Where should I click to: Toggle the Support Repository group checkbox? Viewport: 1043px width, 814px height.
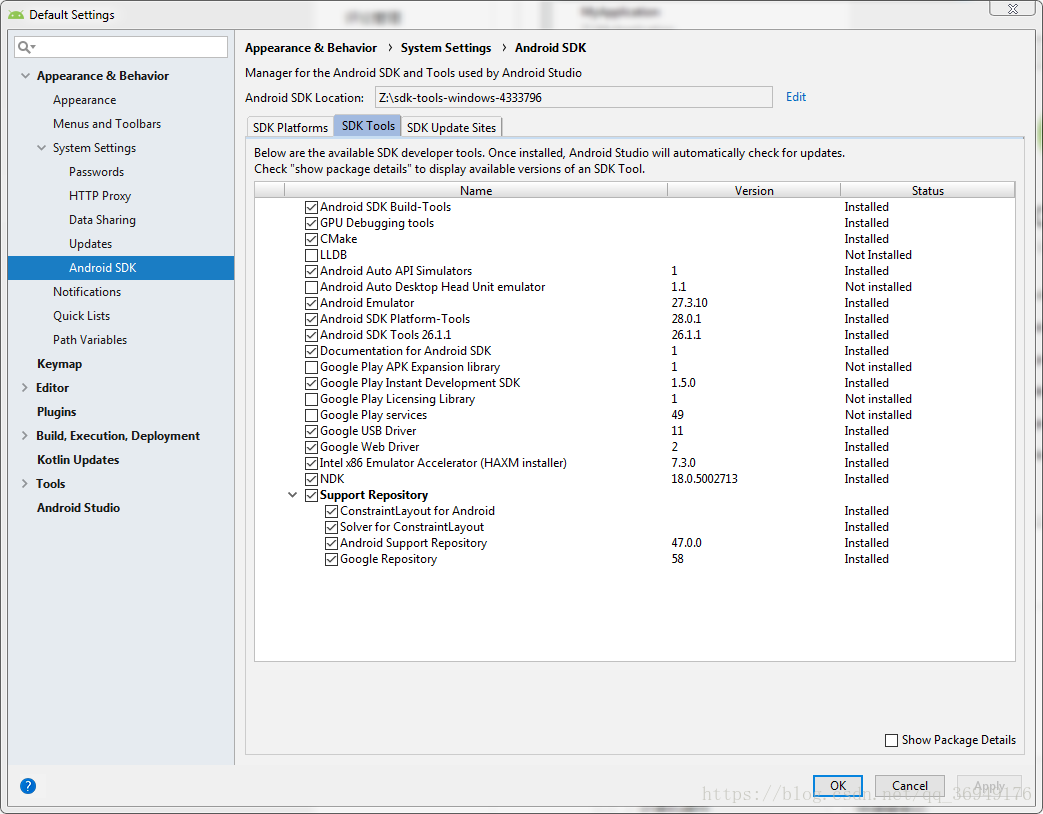[311, 495]
